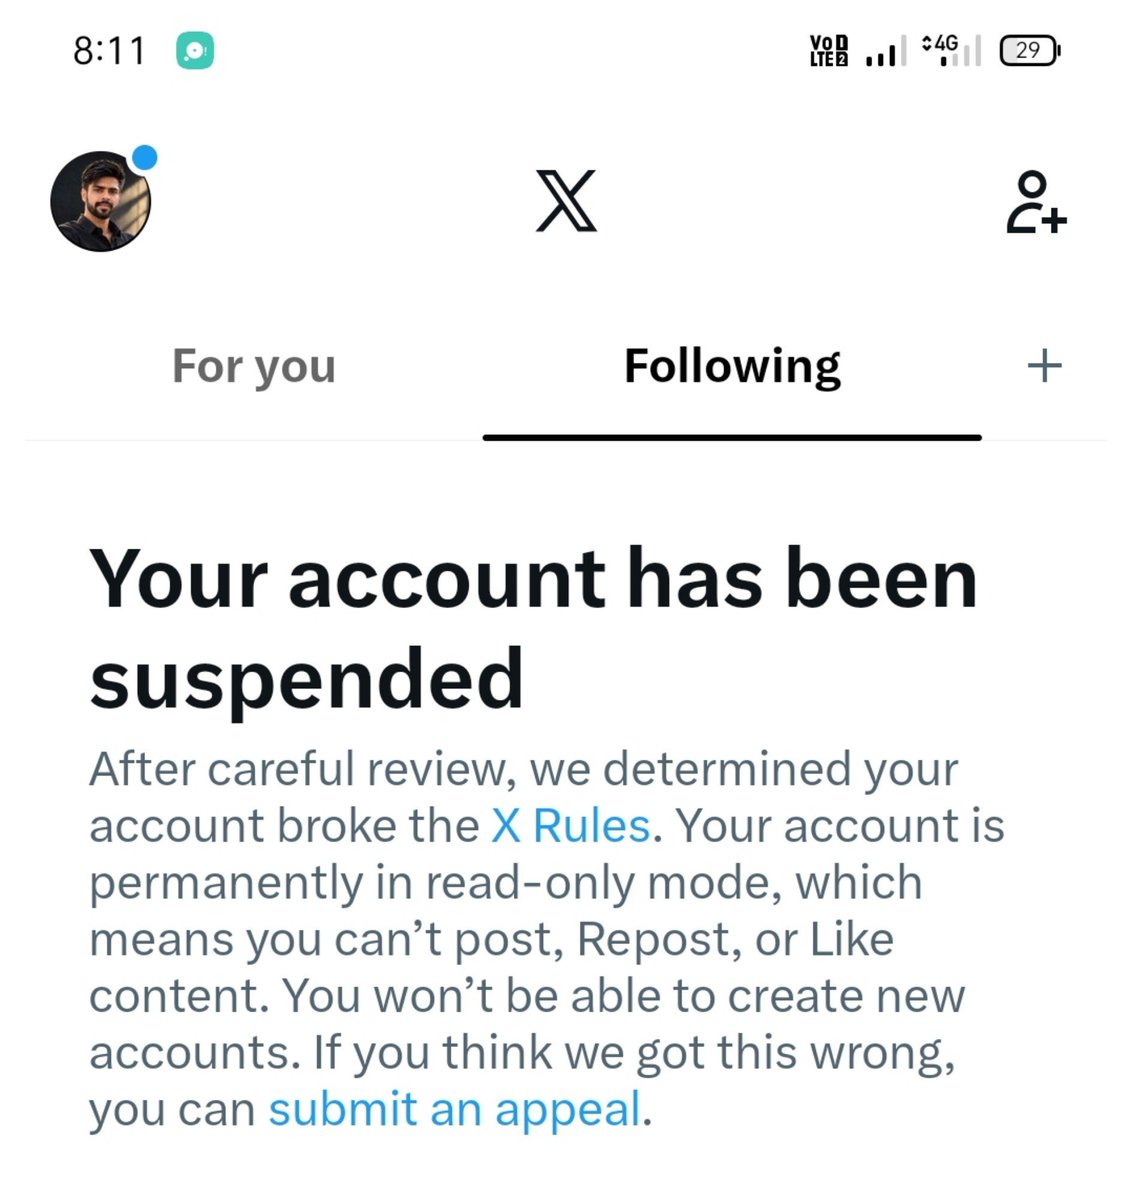Tap the blue notification dot on avatar
The height and width of the screenshot is (1200, 1133).
tap(145, 158)
